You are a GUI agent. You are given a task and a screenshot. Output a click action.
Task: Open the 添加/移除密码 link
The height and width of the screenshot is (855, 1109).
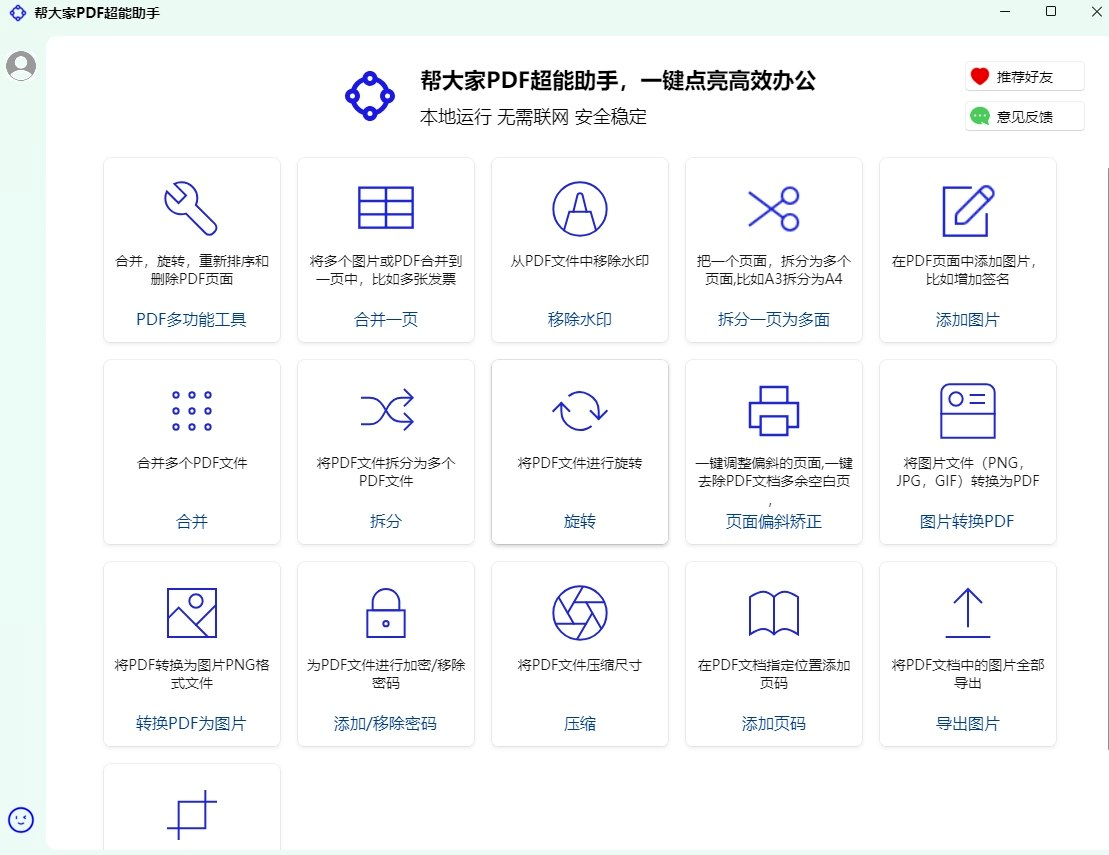tap(385, 723)
